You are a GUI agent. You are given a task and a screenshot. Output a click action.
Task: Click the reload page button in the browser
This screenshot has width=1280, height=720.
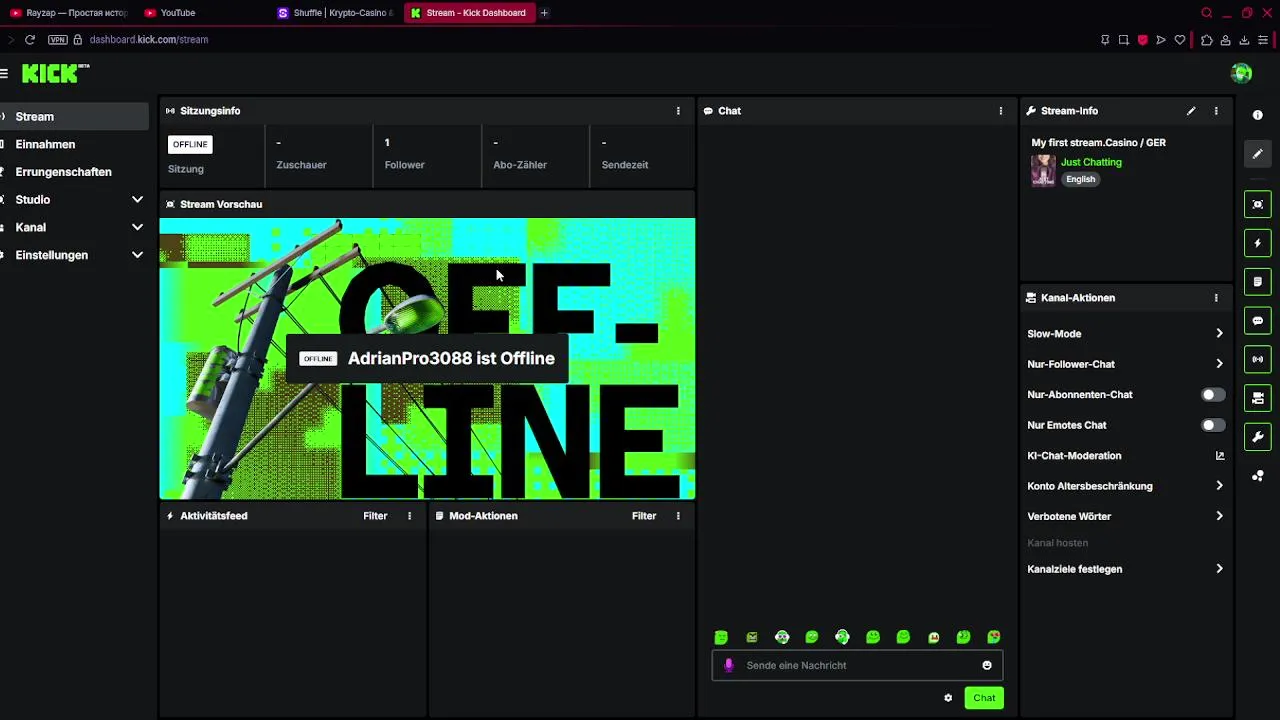[30, 40]
